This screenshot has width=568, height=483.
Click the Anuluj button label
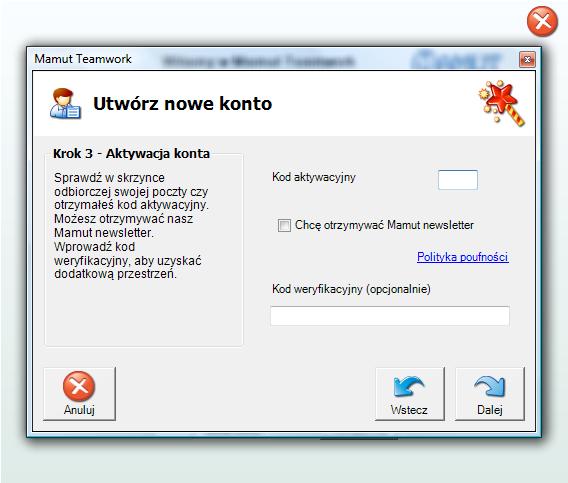coord(79,410)
